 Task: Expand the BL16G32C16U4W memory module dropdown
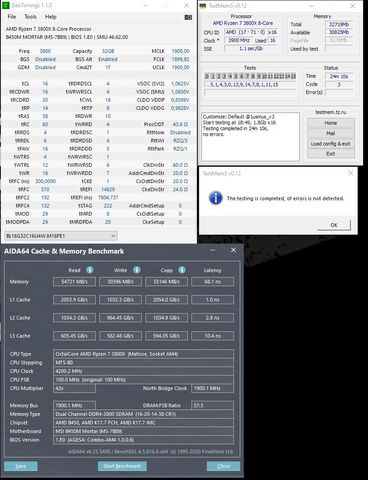[x=61, y=236]
